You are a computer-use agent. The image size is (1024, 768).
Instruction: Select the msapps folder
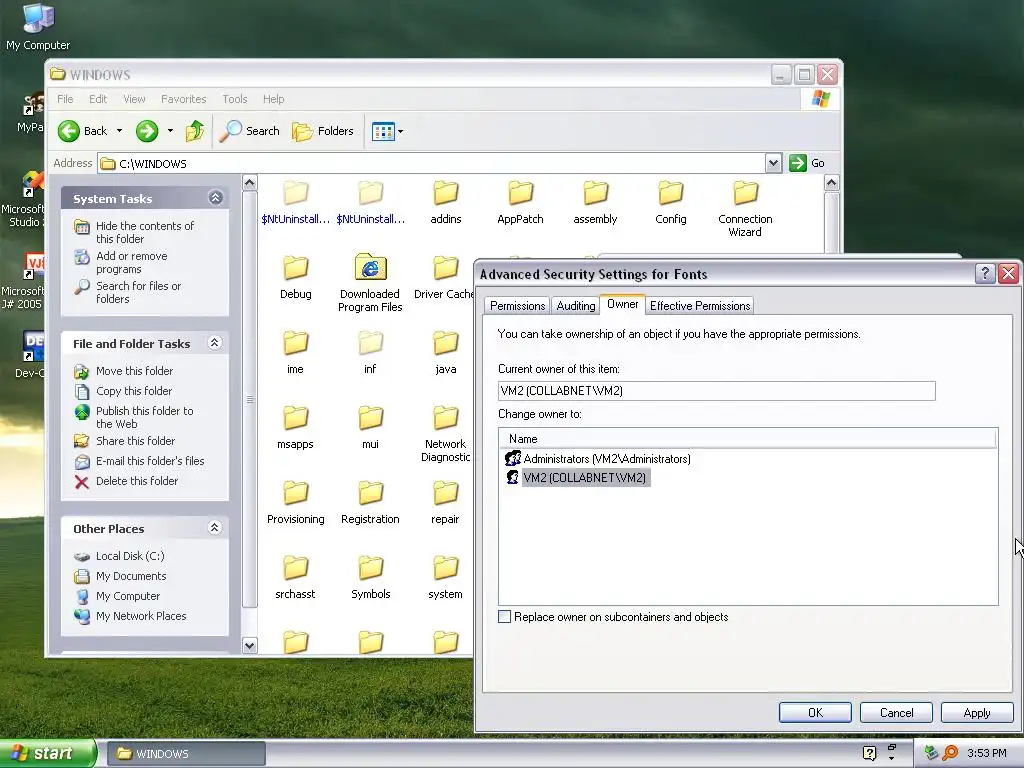(x=295, y=428)
